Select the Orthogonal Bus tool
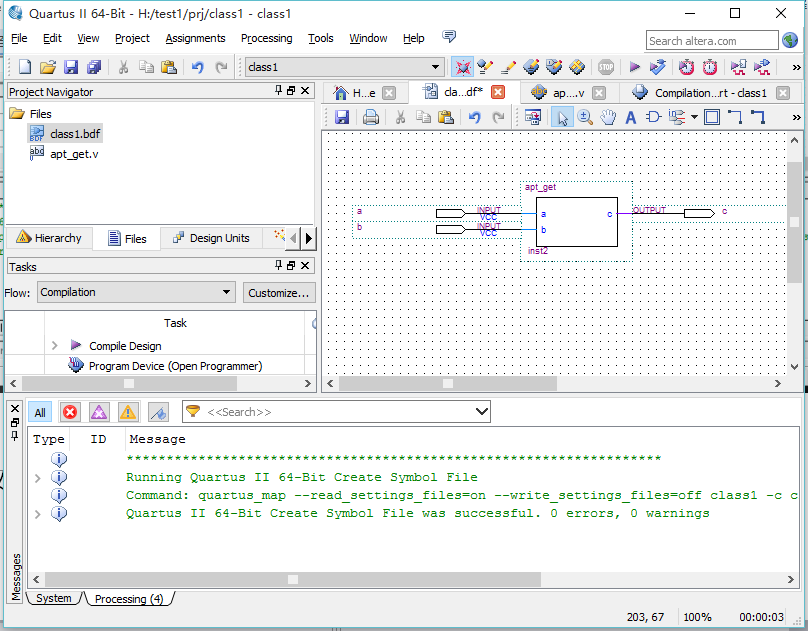The height and width of the screenshot is (631, 808). pyautogui.click(x=758, y=117)
